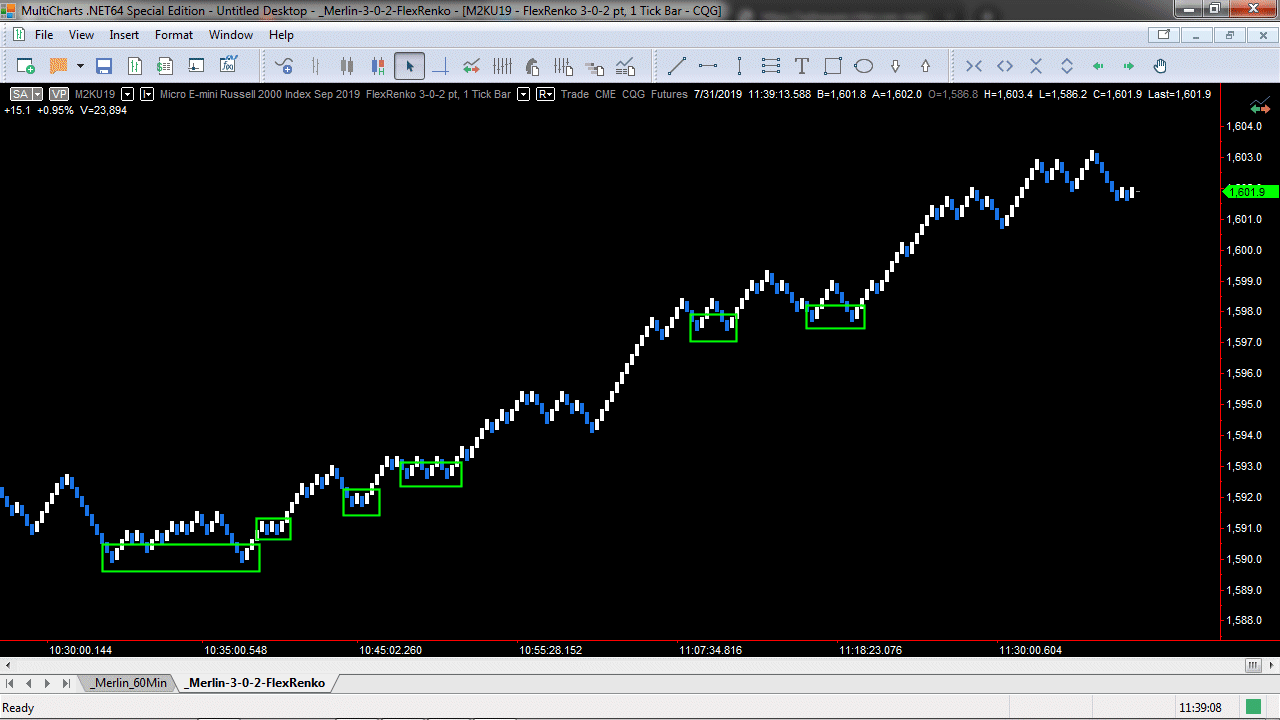
Task: Save the workspace with the floppy disk icon
Action: (104, 66)
